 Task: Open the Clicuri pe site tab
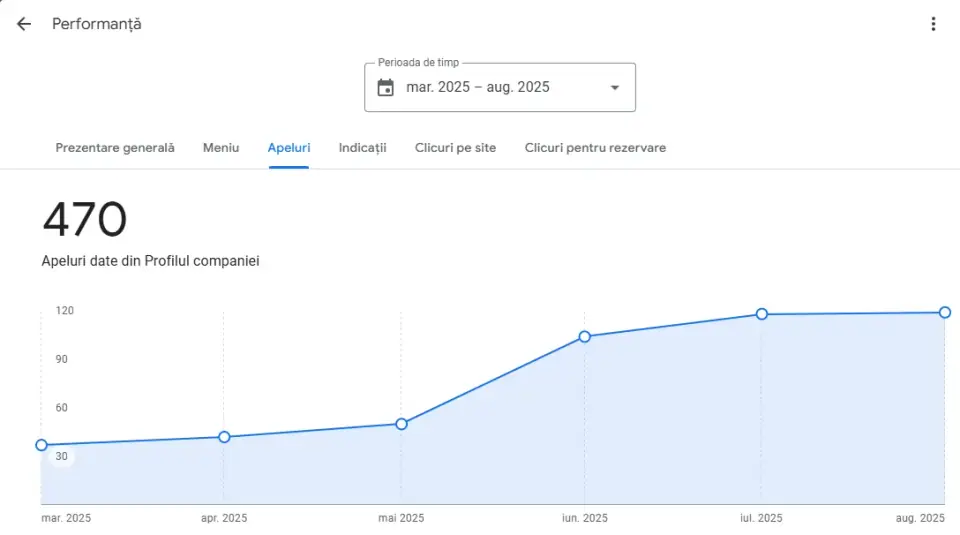coord(456,148)
